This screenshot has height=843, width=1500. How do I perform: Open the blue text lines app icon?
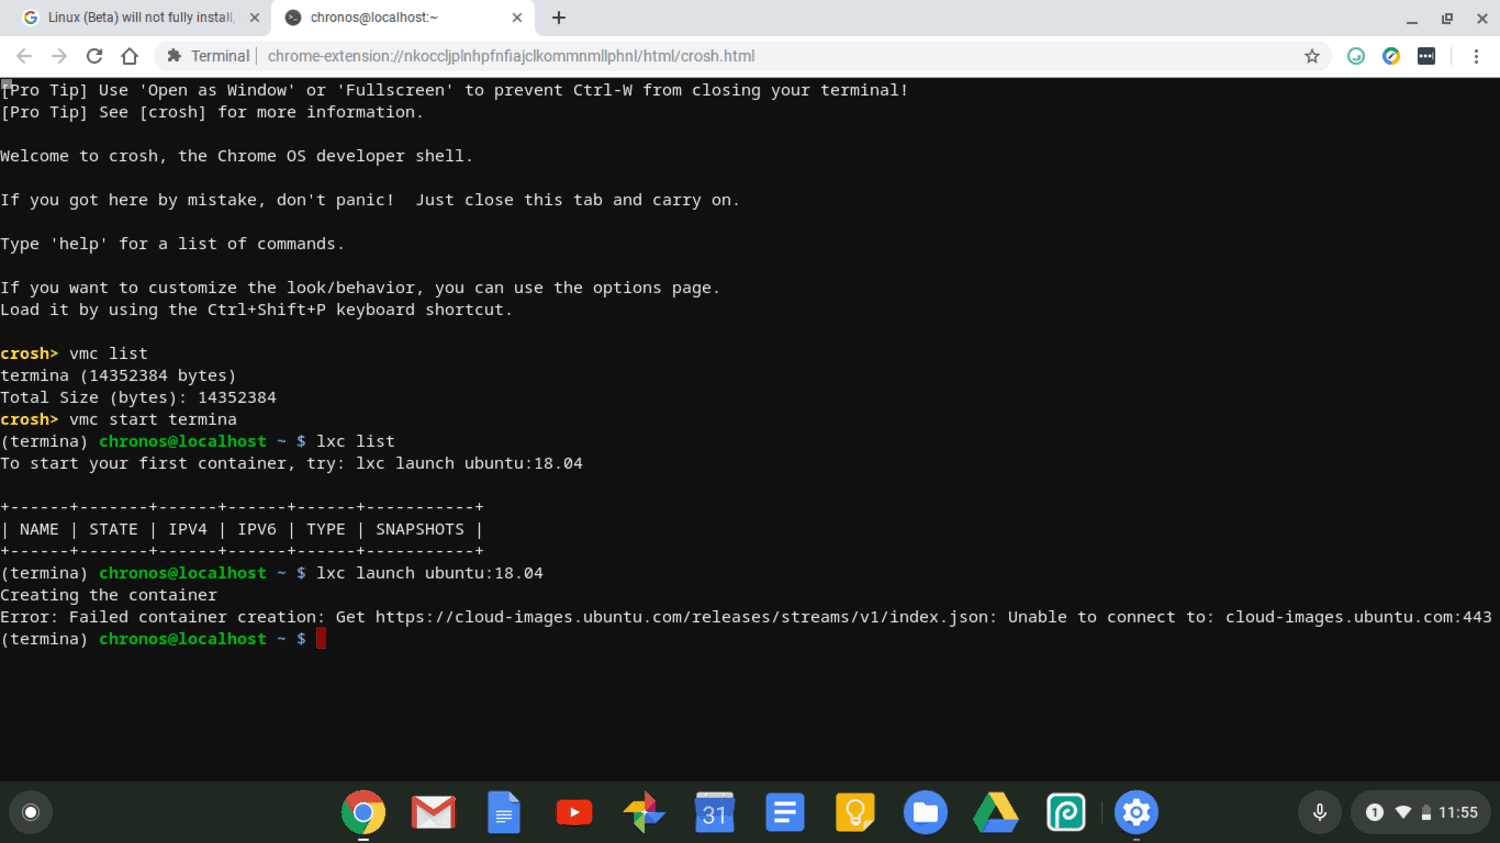click(785, 812)
